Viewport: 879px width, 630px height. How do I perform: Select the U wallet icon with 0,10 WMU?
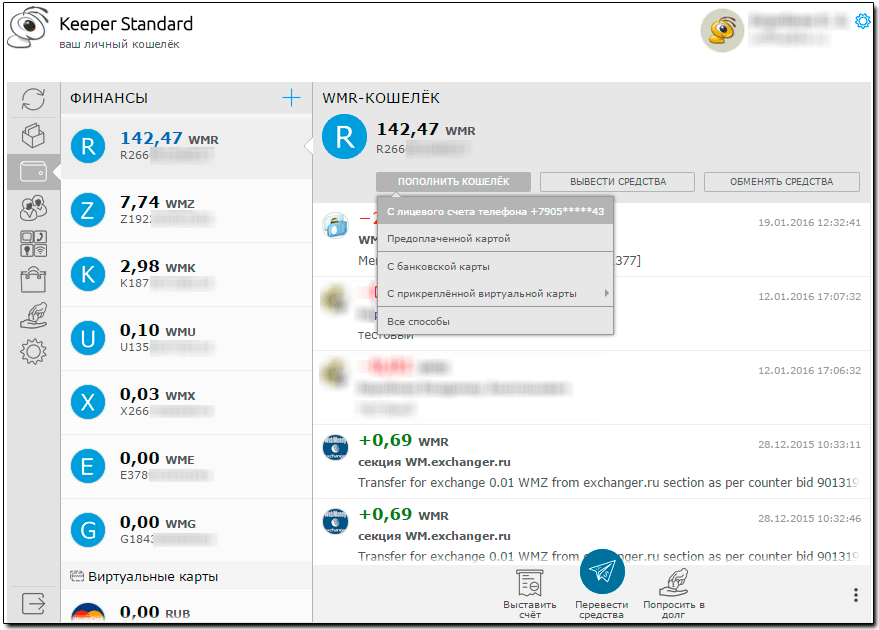(x=88, y=338)
